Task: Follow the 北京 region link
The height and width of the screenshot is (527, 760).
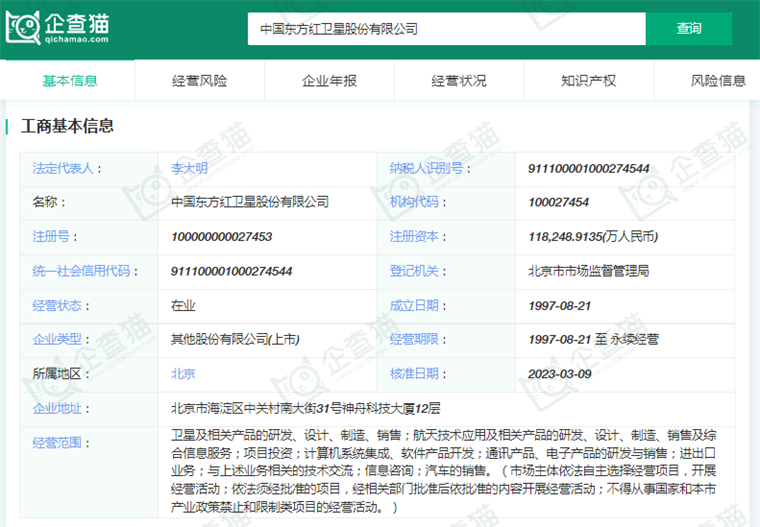Action: click(183, 373)
